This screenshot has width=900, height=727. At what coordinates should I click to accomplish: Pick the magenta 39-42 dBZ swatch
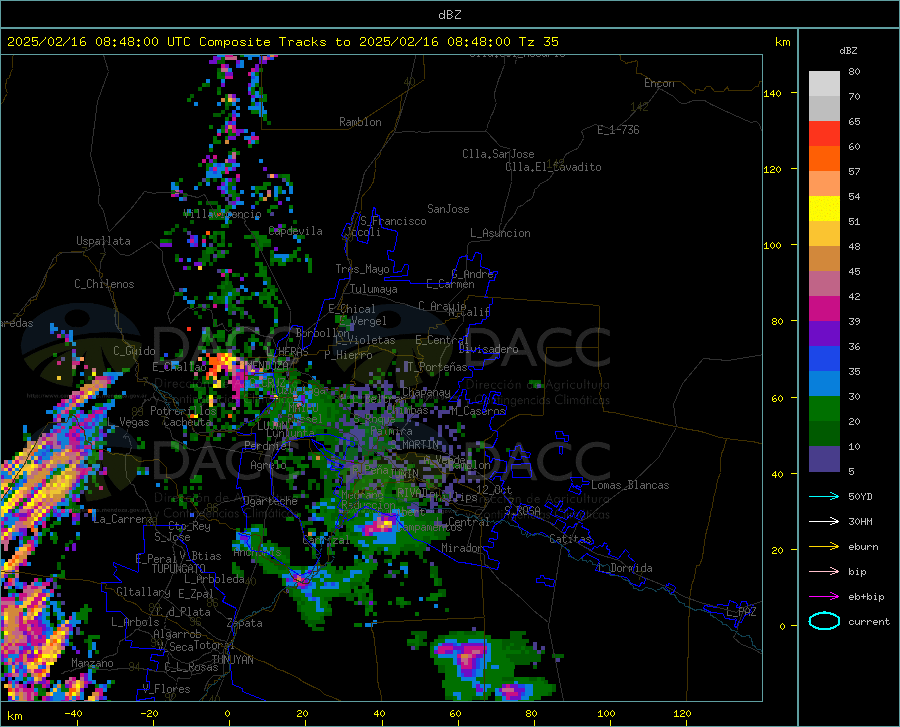[x=824, y=309]
